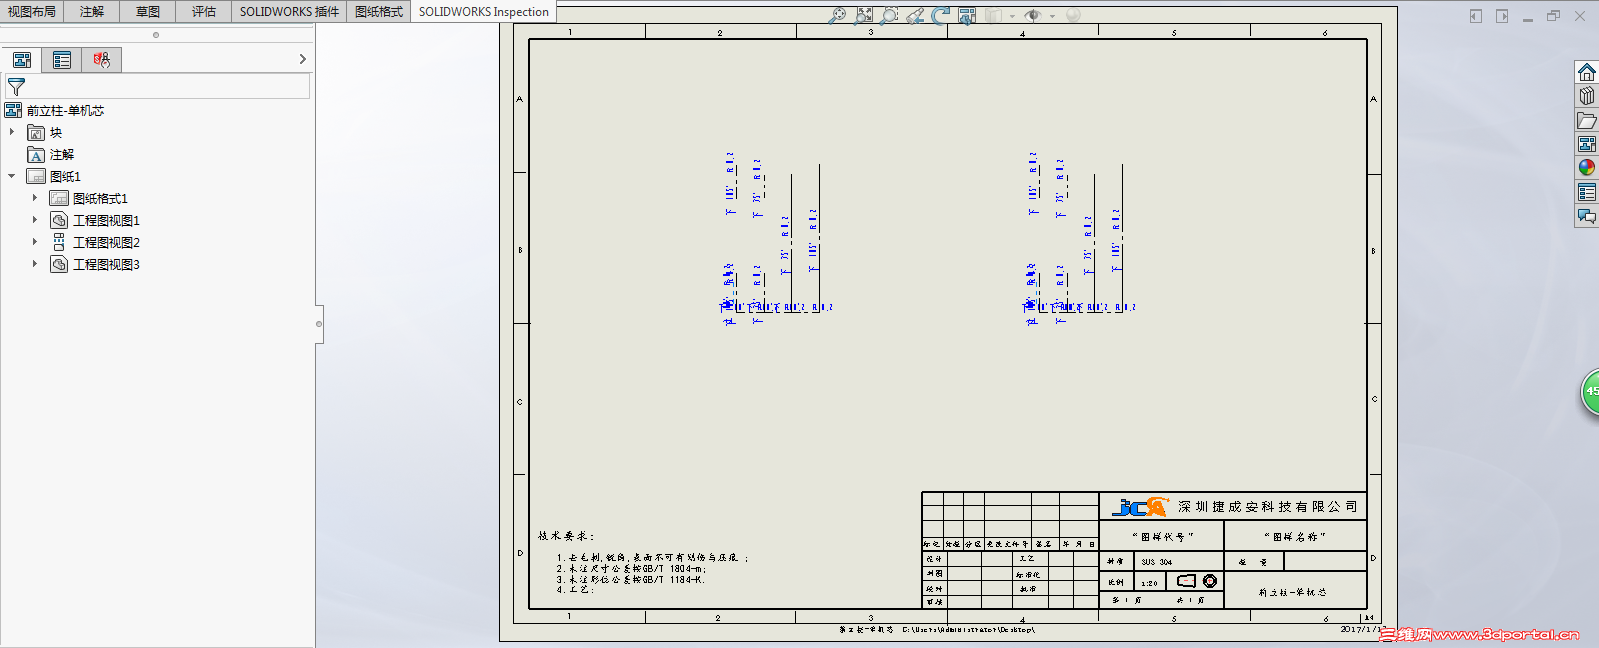This screenshot has width=1599, height=648.
Task: Expand the 工程图视图3 node
Action: coord(35,264)
